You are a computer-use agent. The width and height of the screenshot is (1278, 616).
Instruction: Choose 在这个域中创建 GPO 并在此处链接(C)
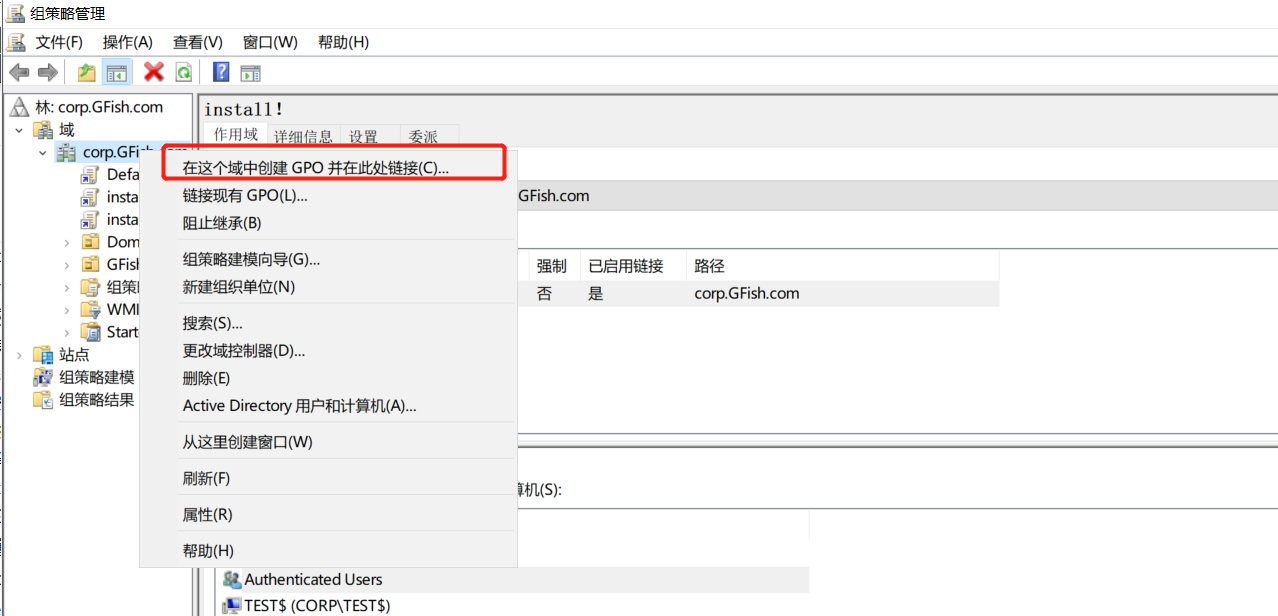(x=316, y=168)
